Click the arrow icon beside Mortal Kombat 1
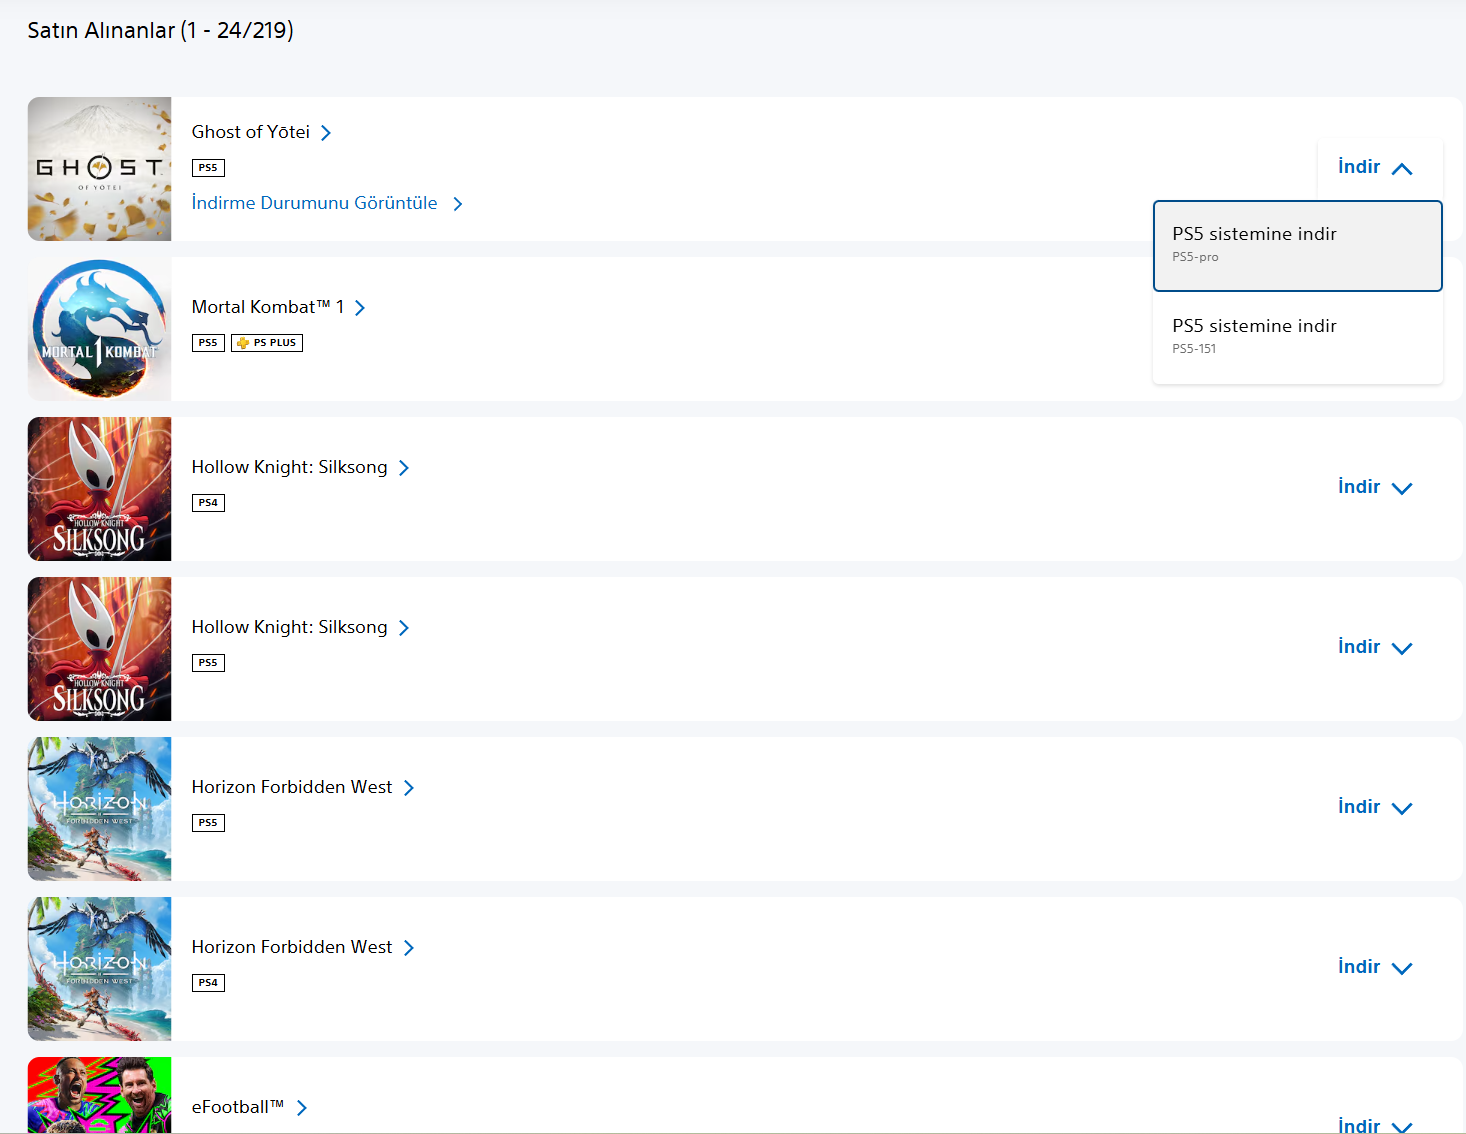1466x1134 pixels. 360,308
